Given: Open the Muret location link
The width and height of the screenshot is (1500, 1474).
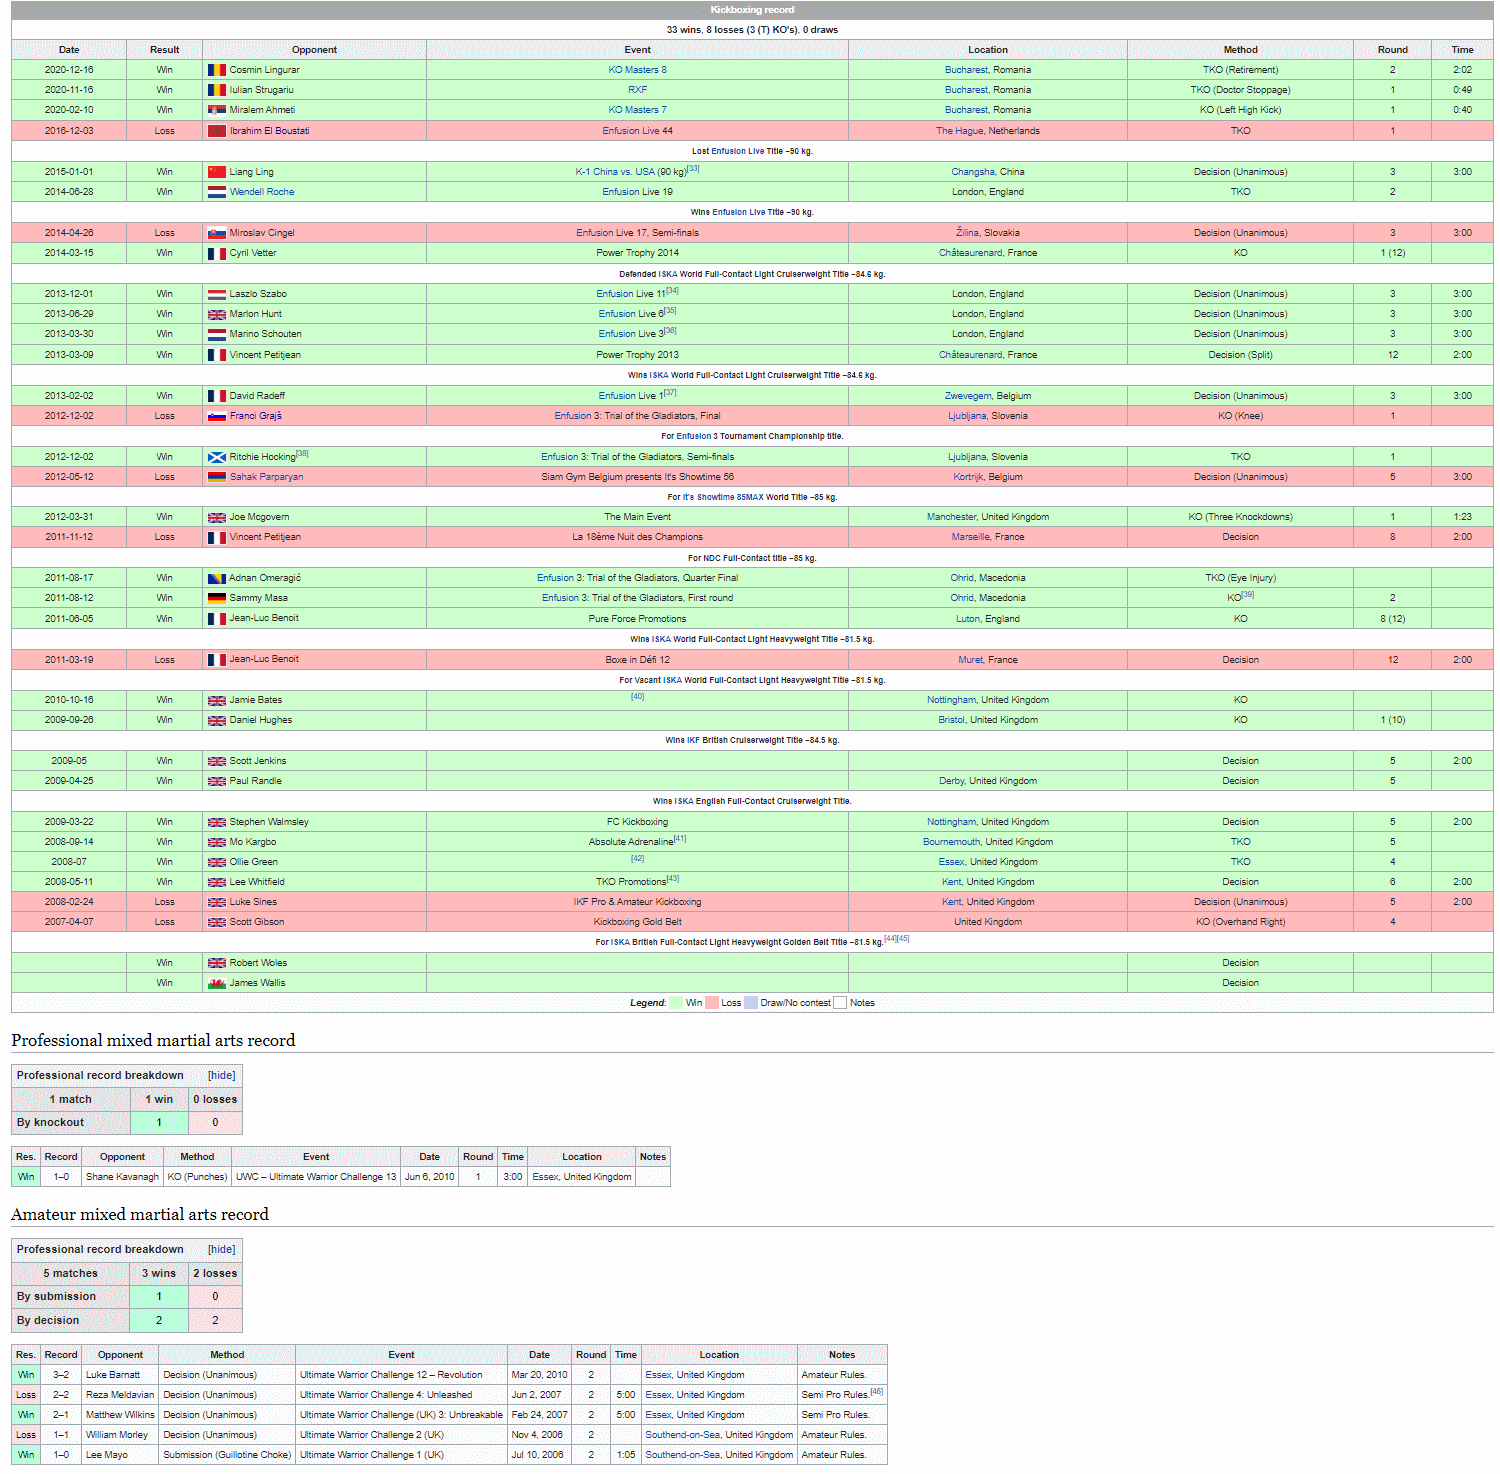Looking at the screenshot, I should point(970,660).
